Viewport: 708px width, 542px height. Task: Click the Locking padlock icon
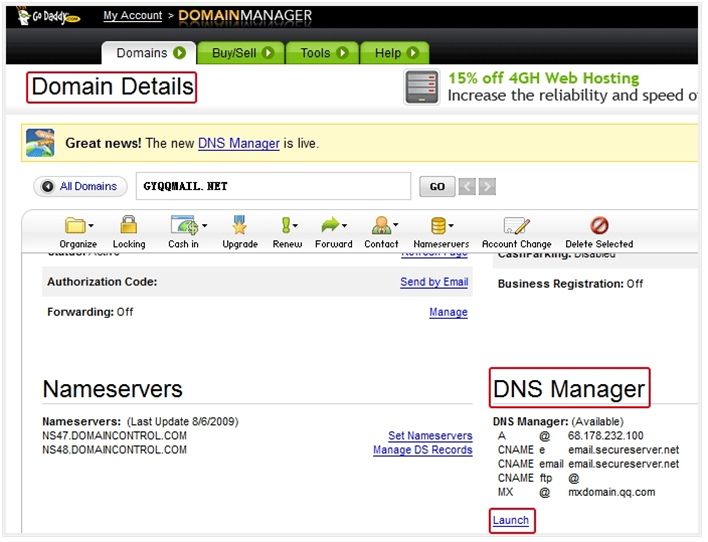[x=129, y=225]
